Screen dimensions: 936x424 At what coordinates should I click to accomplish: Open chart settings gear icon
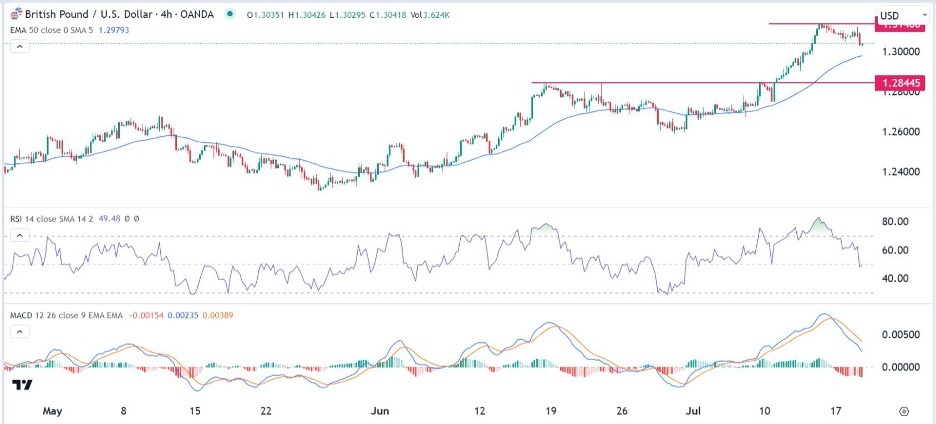tap(904, 411)
